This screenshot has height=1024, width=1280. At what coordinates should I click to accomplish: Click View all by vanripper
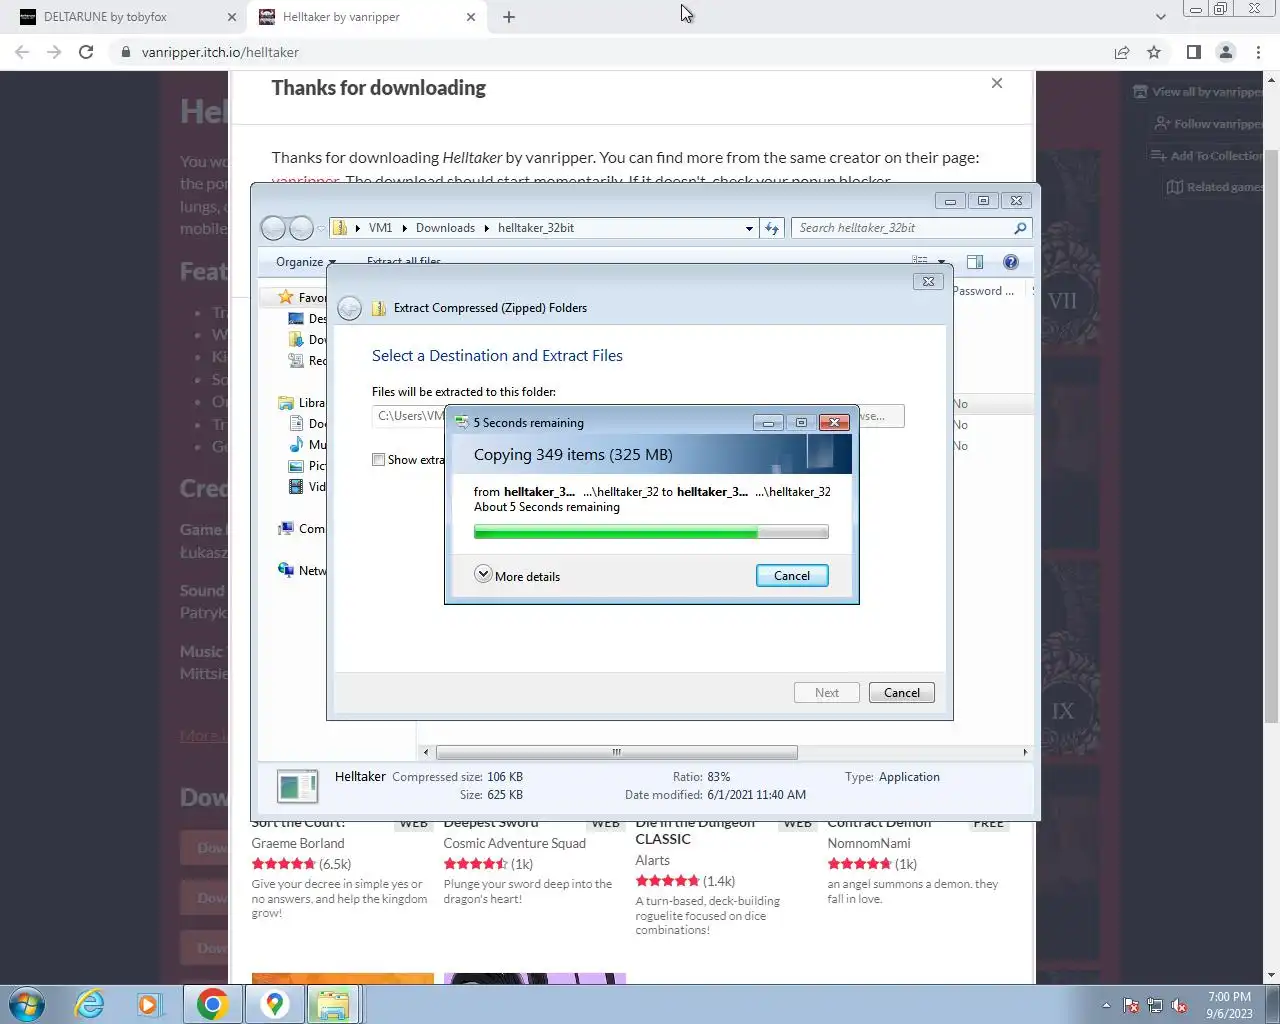pos(1198,92)
